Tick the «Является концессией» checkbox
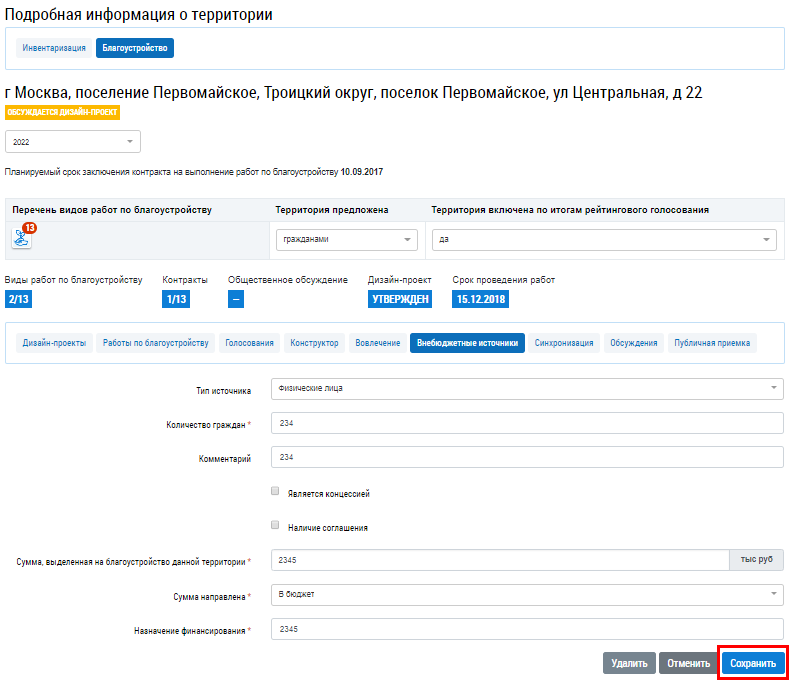This screenshot has height=685, width=803. tap(275, 491)
